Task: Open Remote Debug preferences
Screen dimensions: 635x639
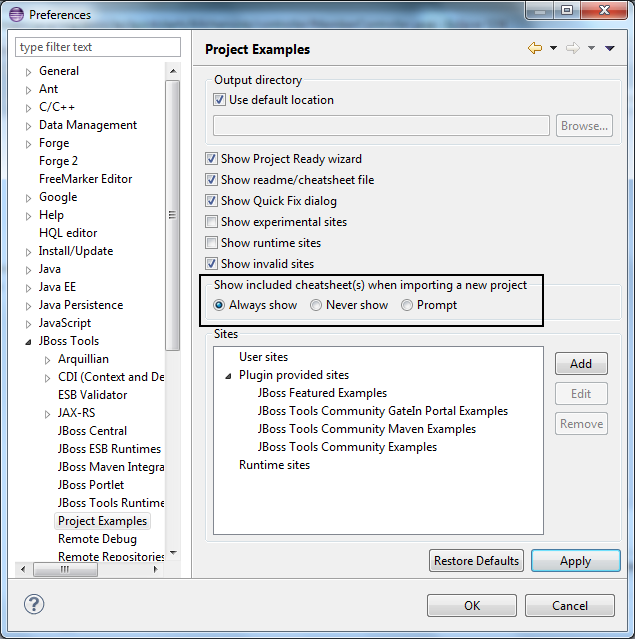Action: (x=97, y=539)
